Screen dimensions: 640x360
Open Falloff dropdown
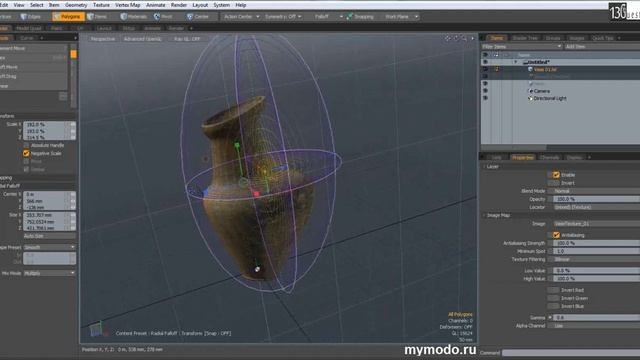(x=328, y=17)
